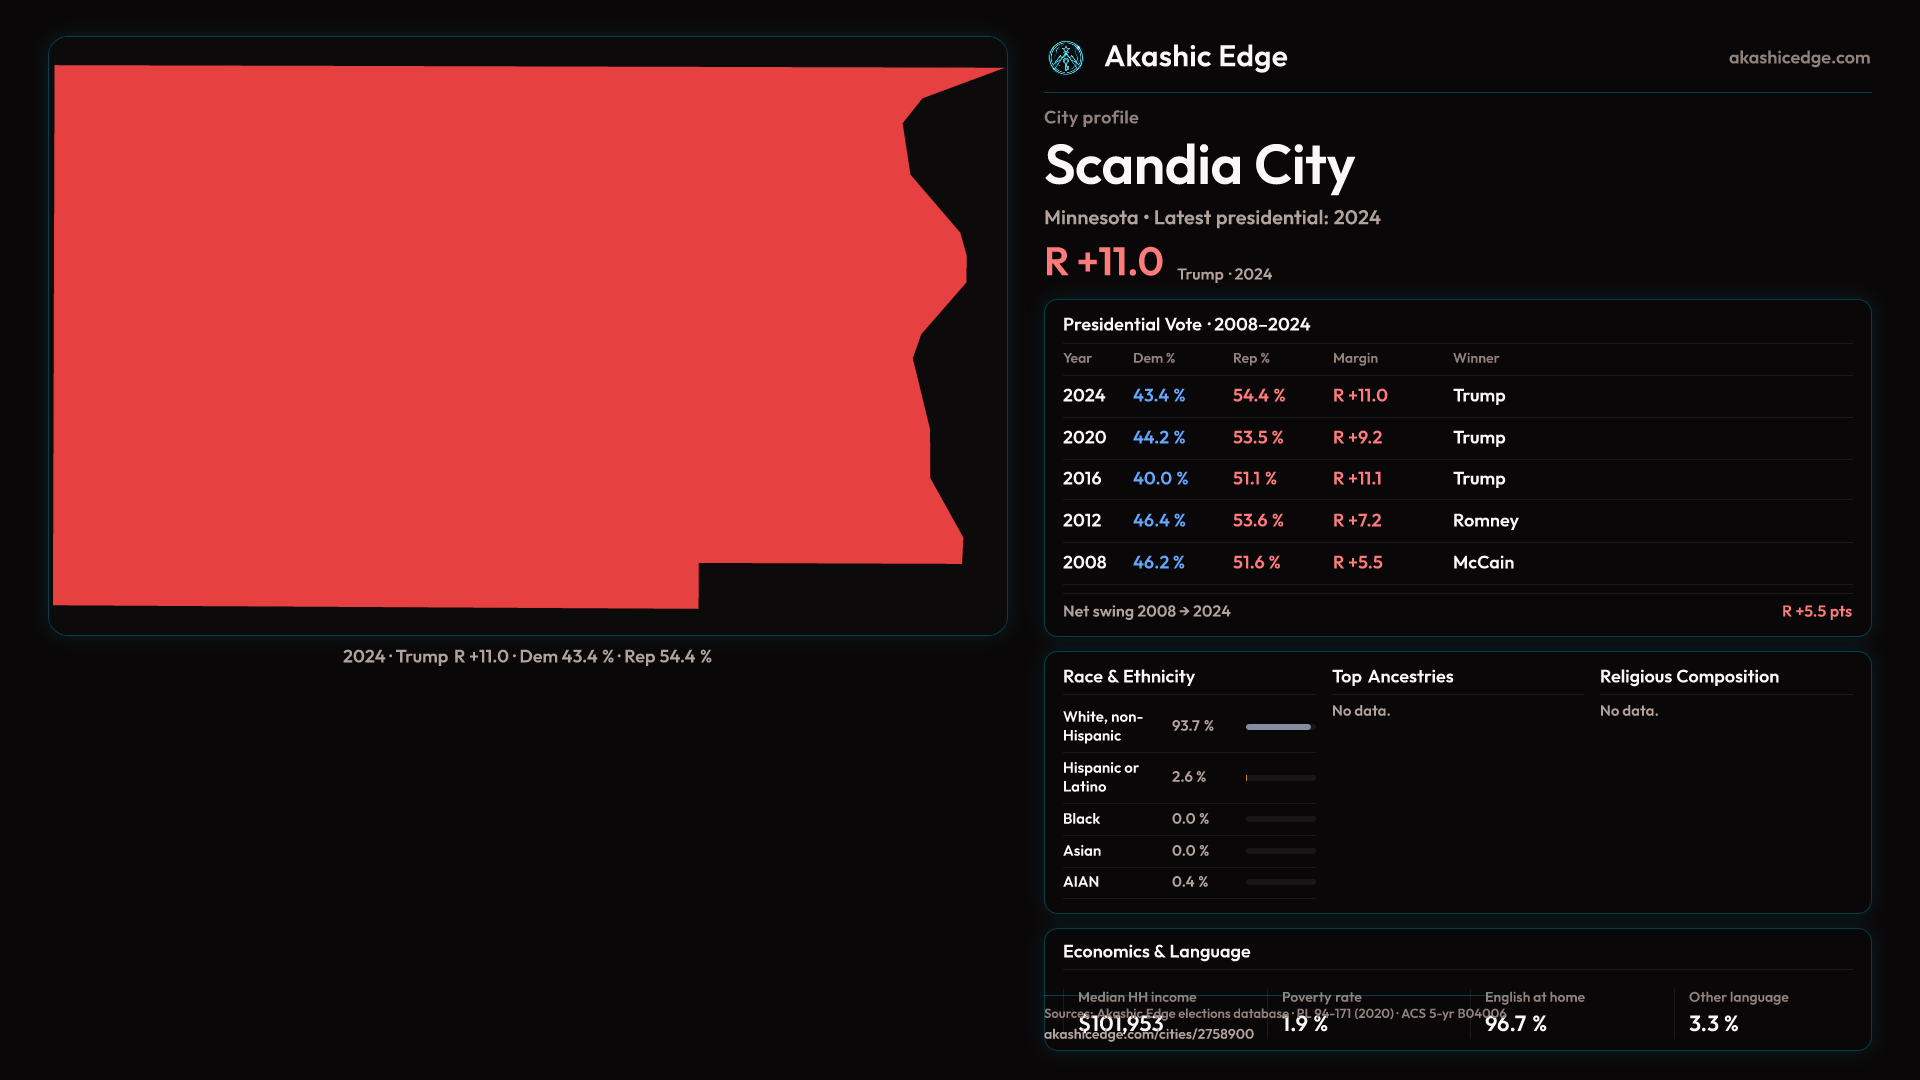The width and height of the screenshot is (1920, 1080).
Task: Open the akashicedge.com link
Action: (1798, 58)
